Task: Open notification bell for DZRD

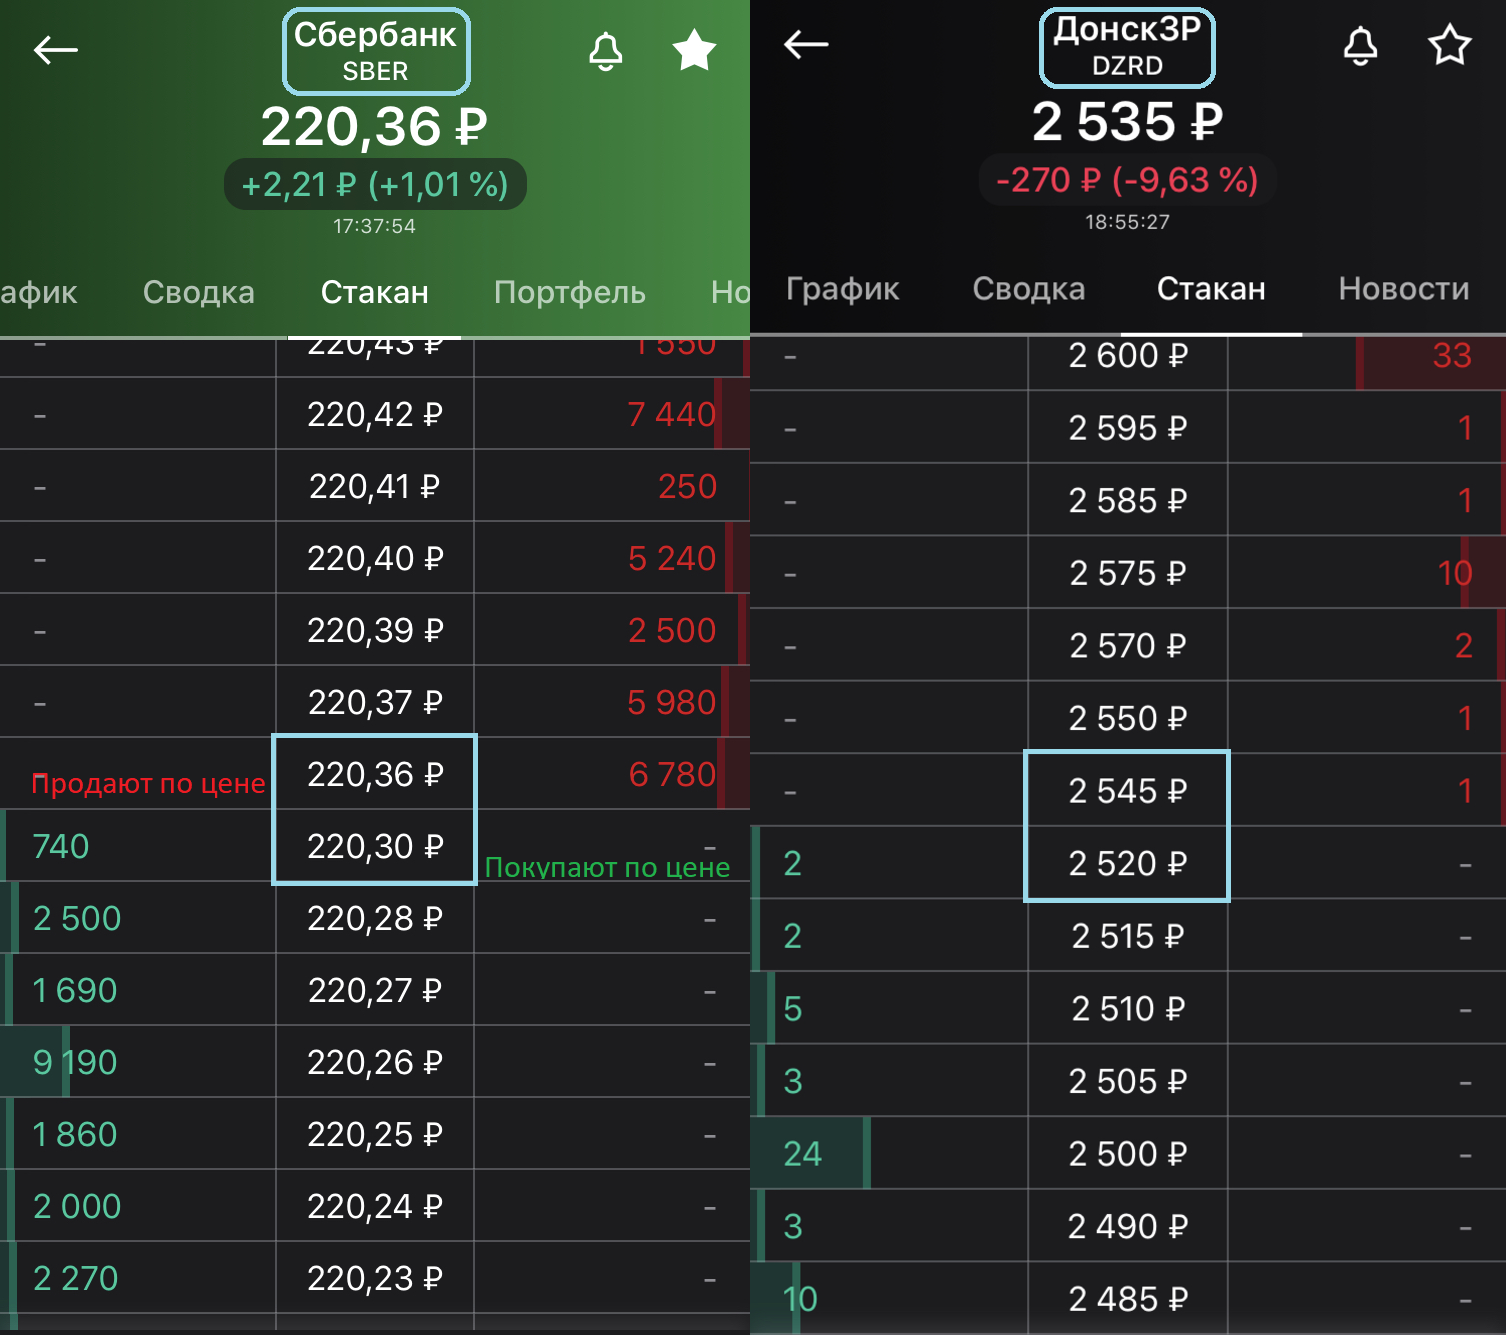Action: coord(1360,46)
